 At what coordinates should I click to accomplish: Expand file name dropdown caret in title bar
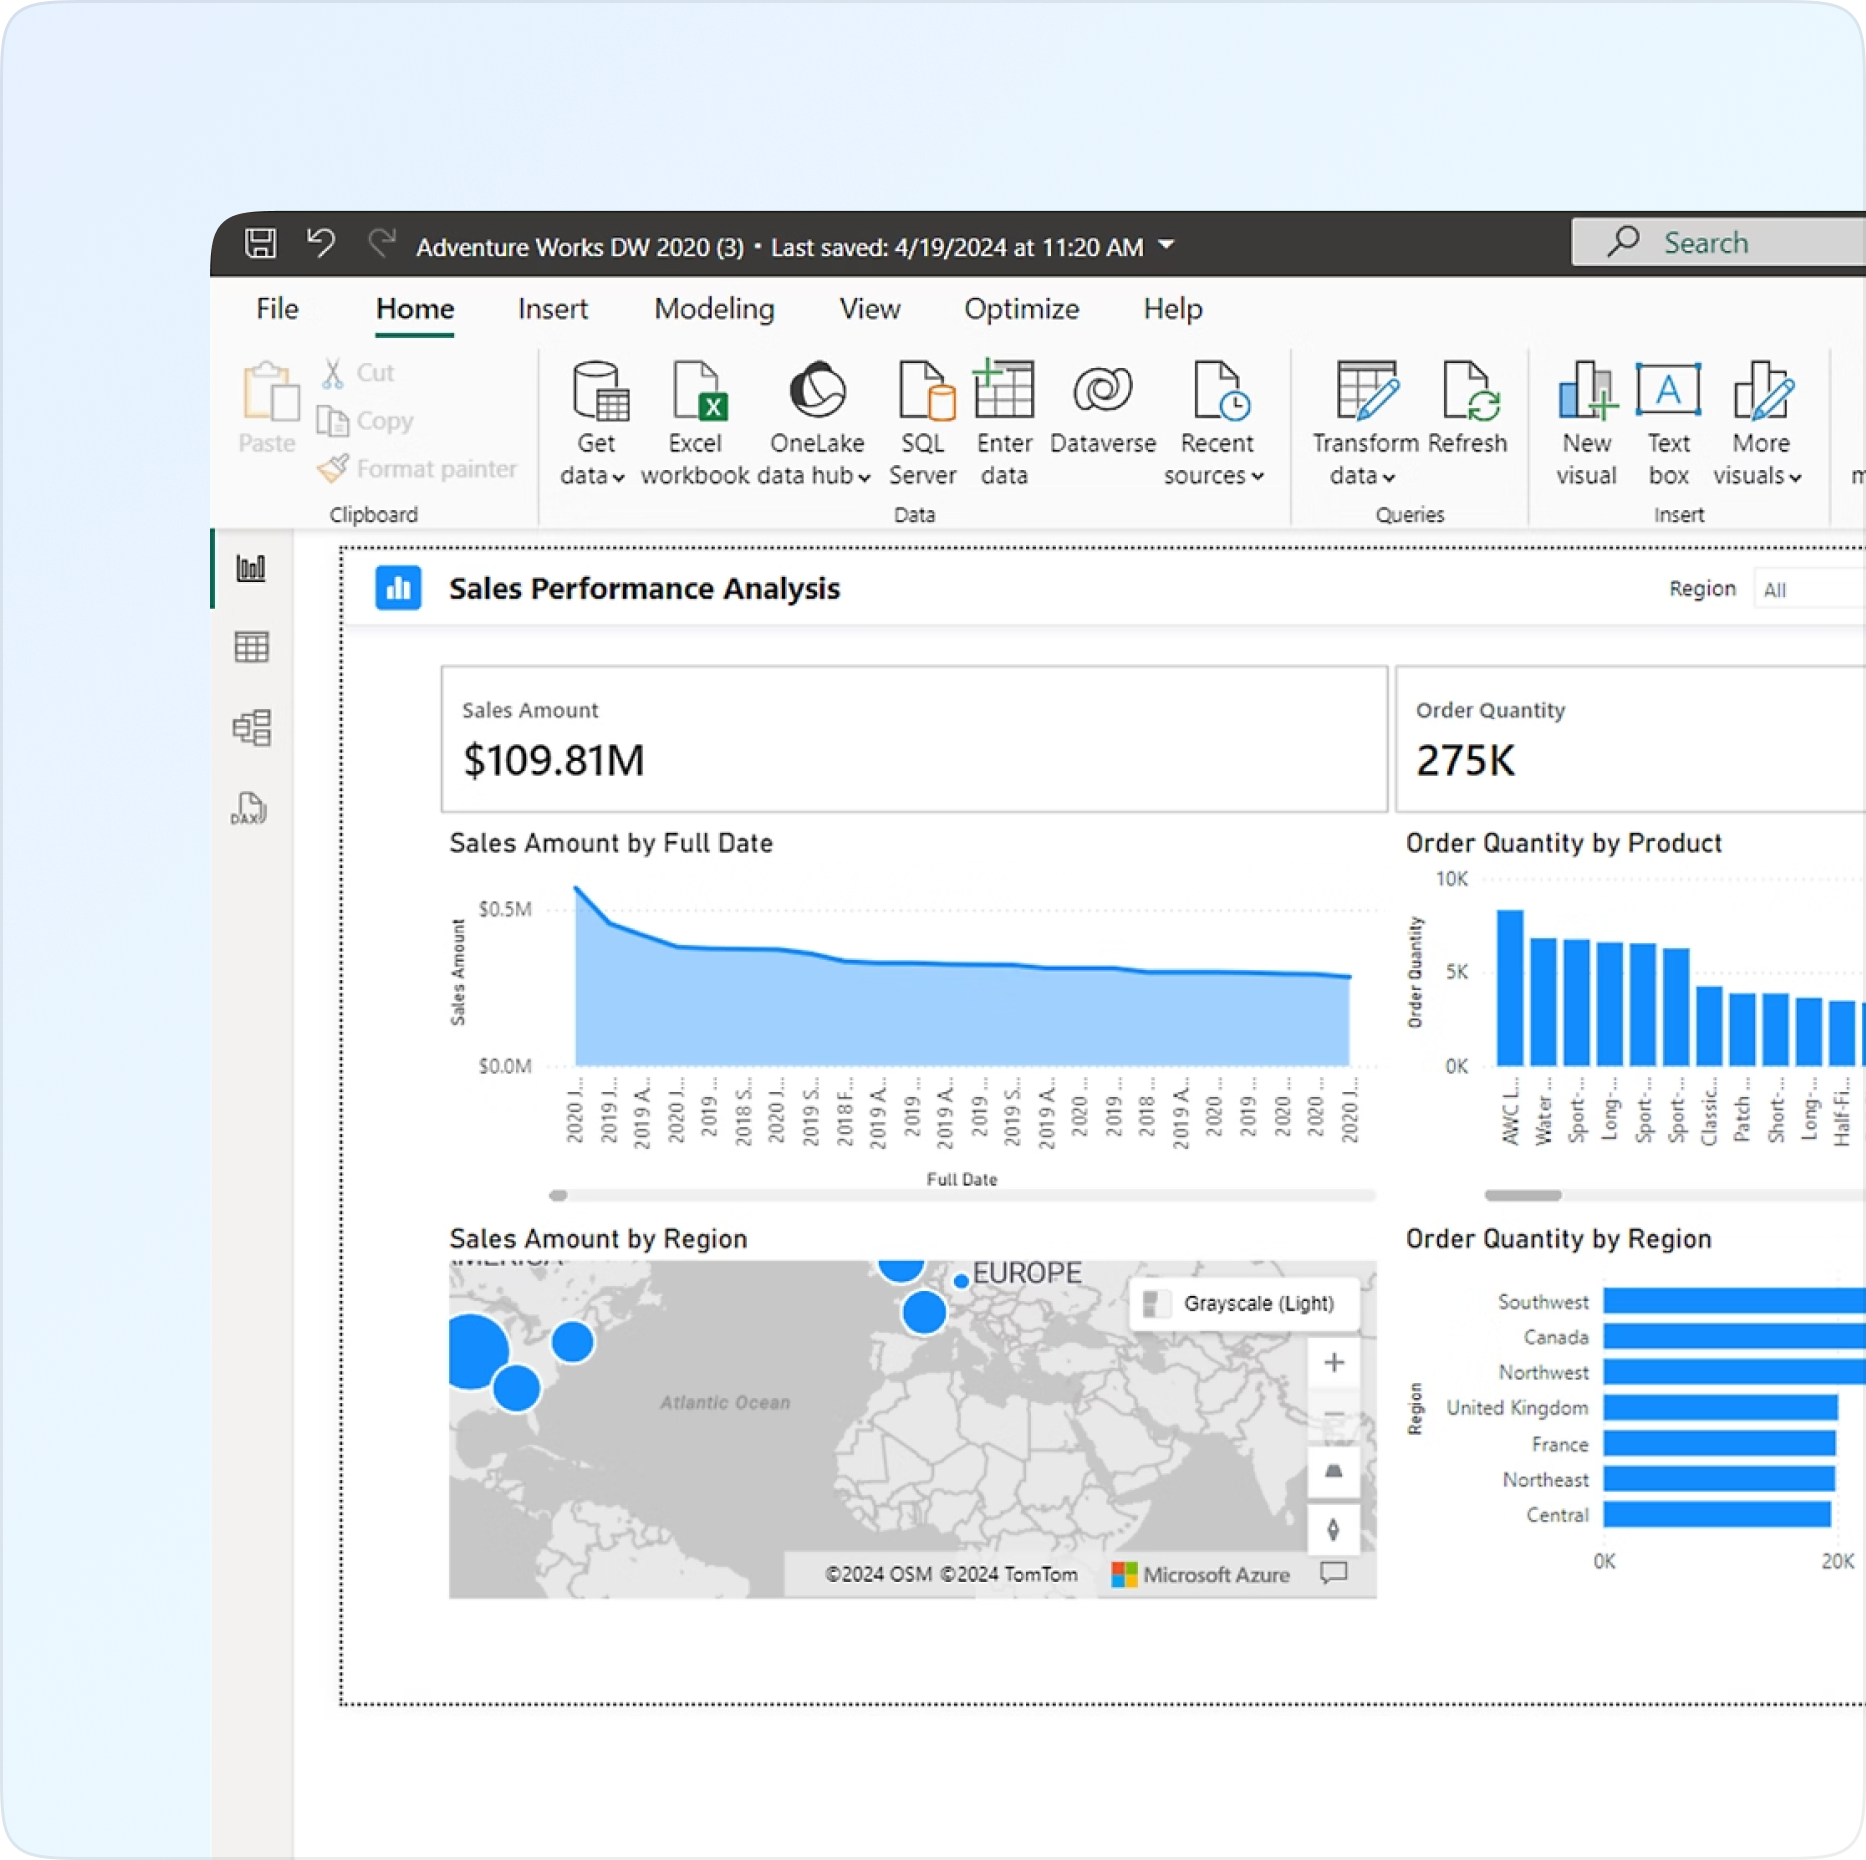[x=1166, y=245]
